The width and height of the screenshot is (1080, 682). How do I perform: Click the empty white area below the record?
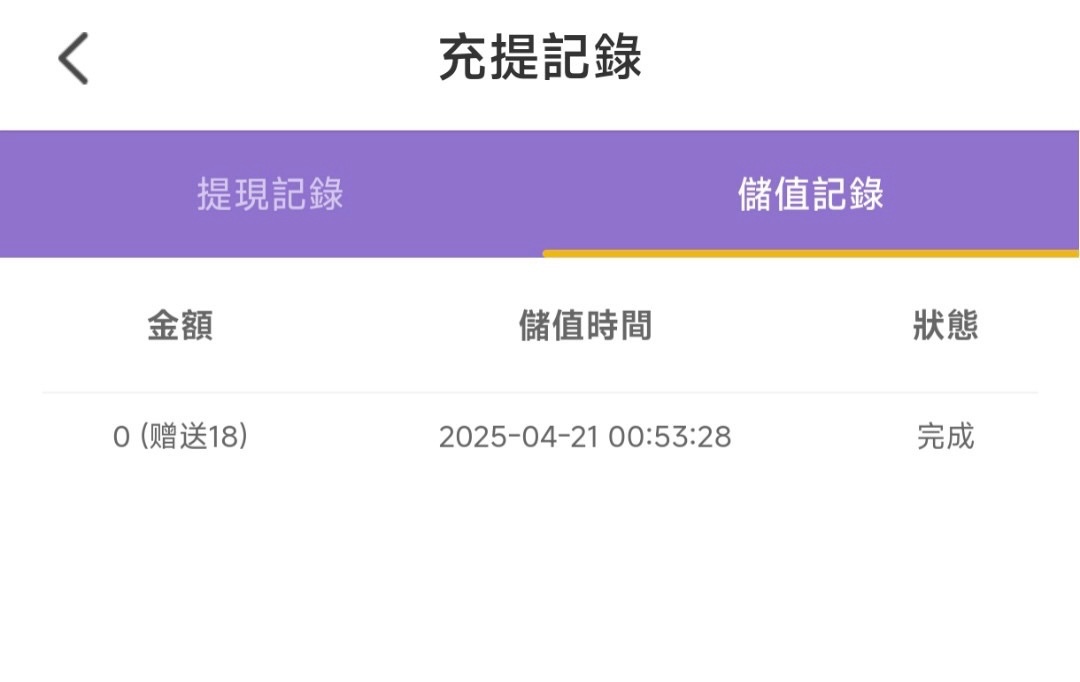(x=540, y=580)
